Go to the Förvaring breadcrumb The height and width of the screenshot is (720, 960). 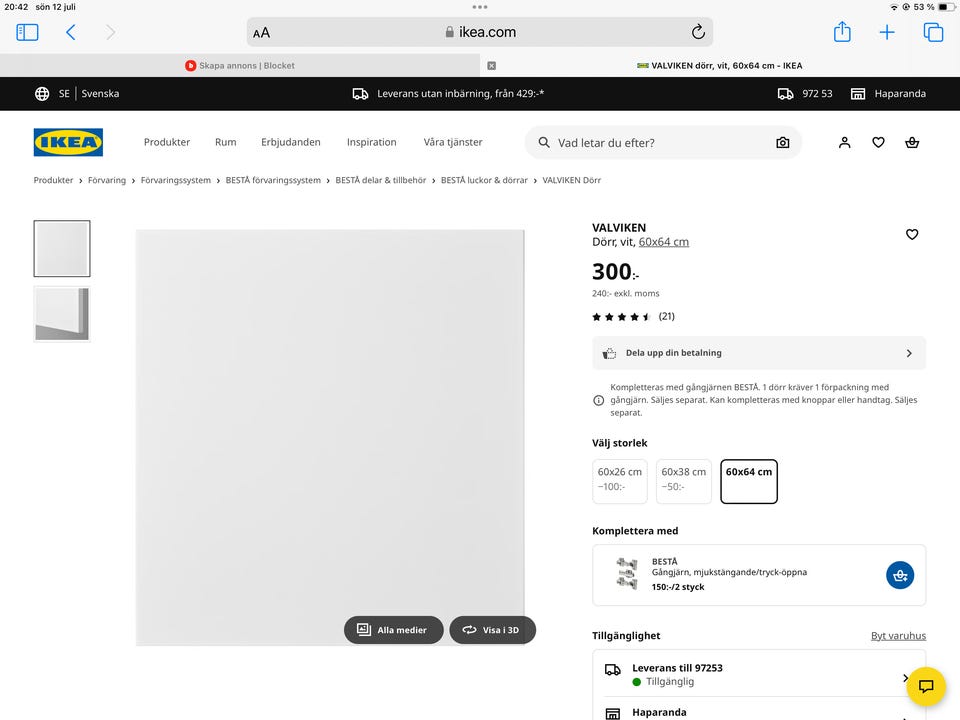(107, 180)
